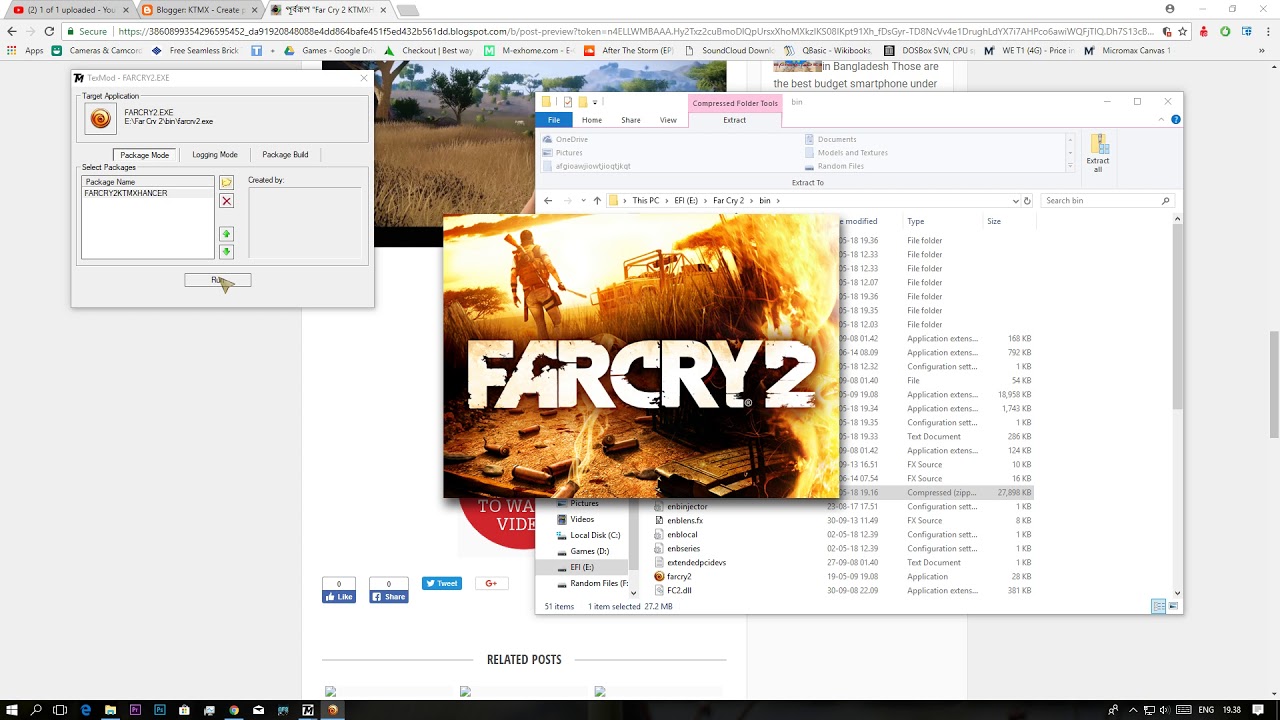Click TexMod icon on taskbar
Screen dimensions: 1280x720
(308, 710)
